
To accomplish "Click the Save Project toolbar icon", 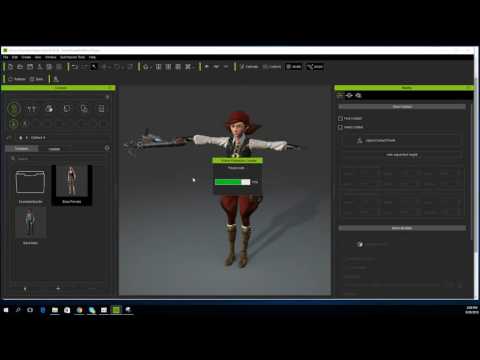I will pos(30,67).
